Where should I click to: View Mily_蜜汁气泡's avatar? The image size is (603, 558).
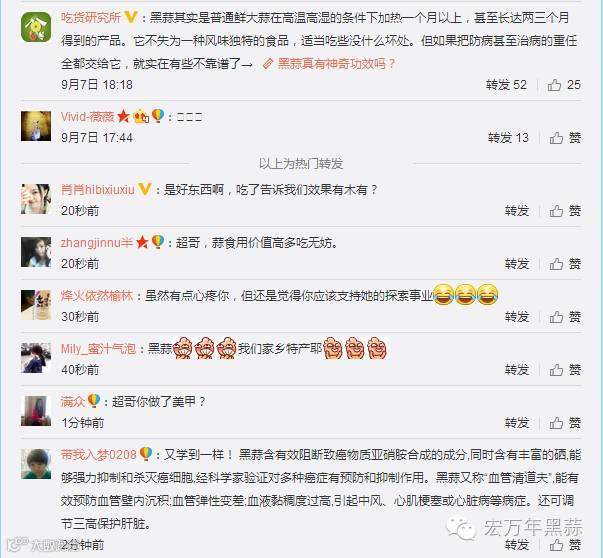[36, 358]
